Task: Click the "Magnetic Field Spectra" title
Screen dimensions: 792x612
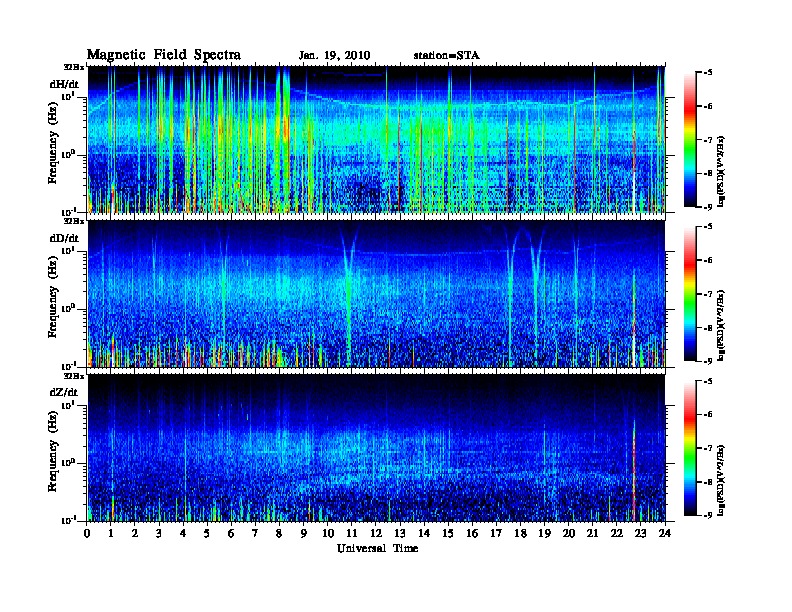Action: tap(164, 55)
